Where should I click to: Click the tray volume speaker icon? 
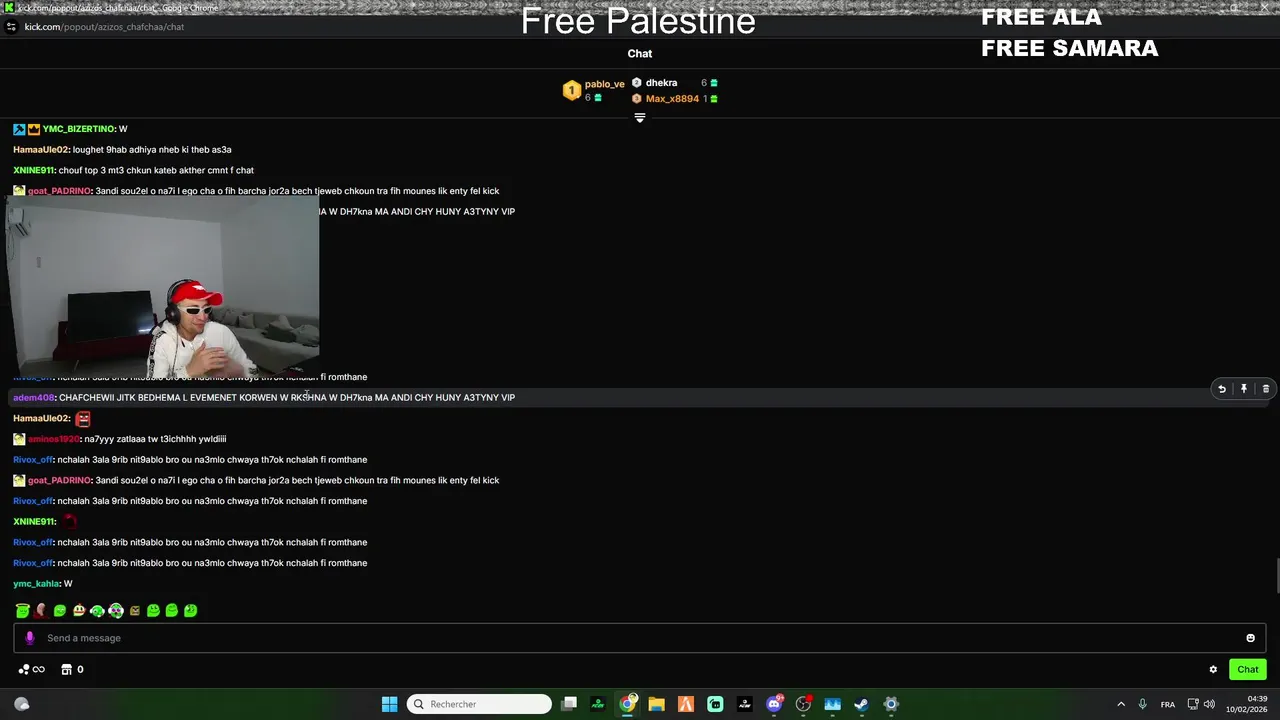[1209, 704]
